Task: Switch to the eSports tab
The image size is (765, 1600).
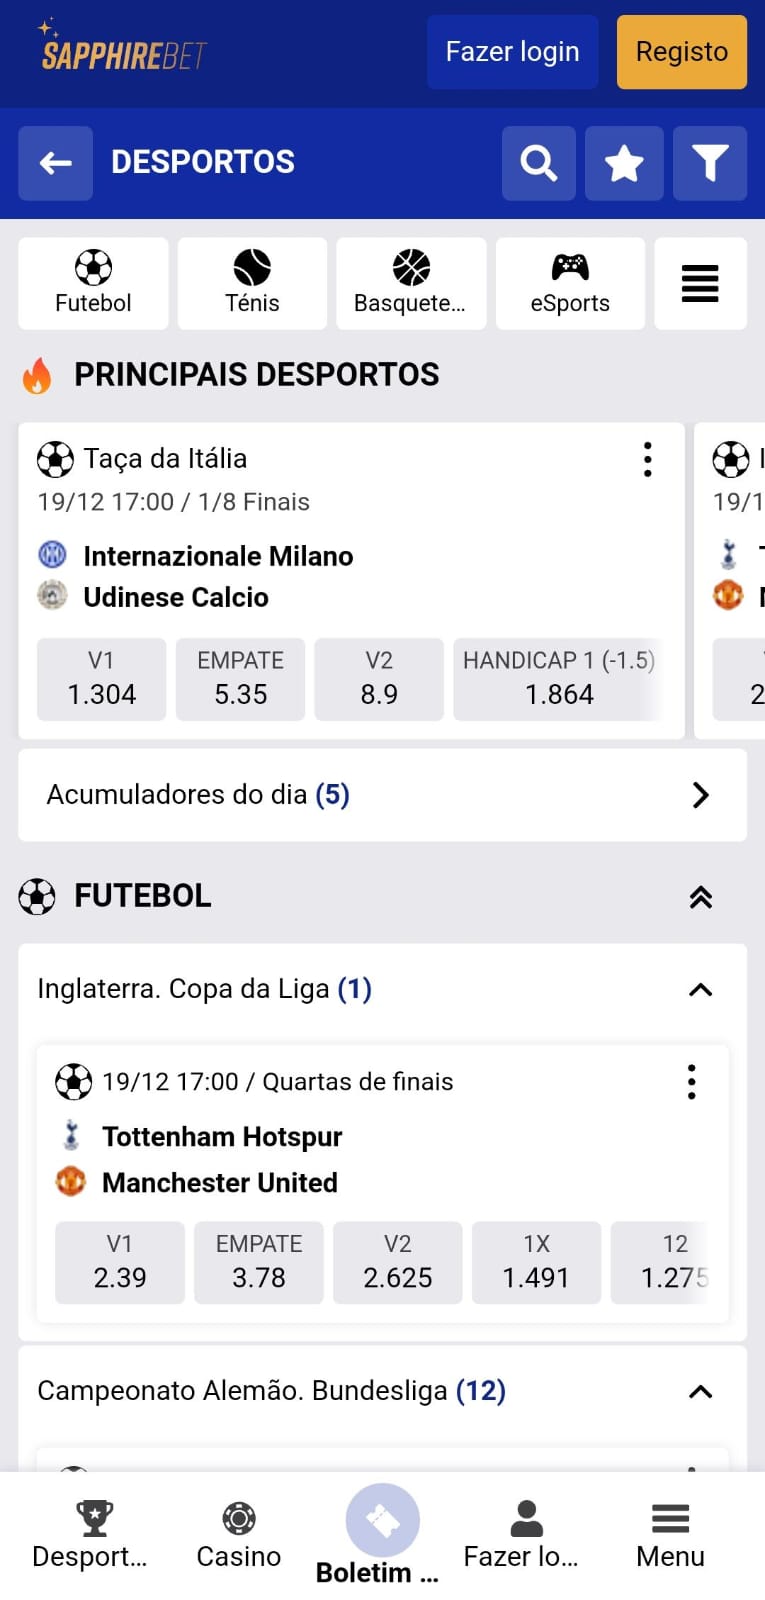Action: click(570, 284)
